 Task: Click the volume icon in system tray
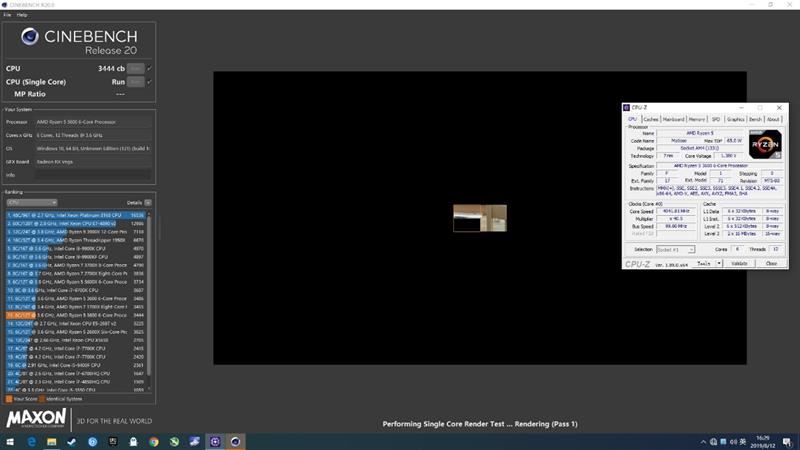click(733, 442)
